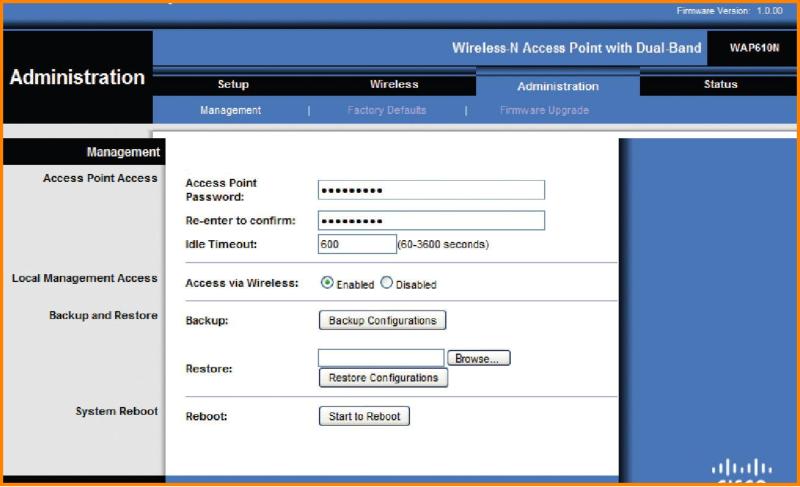Go to the Status tab
This screenshot has height=487, width=800.
click(720, 85)
